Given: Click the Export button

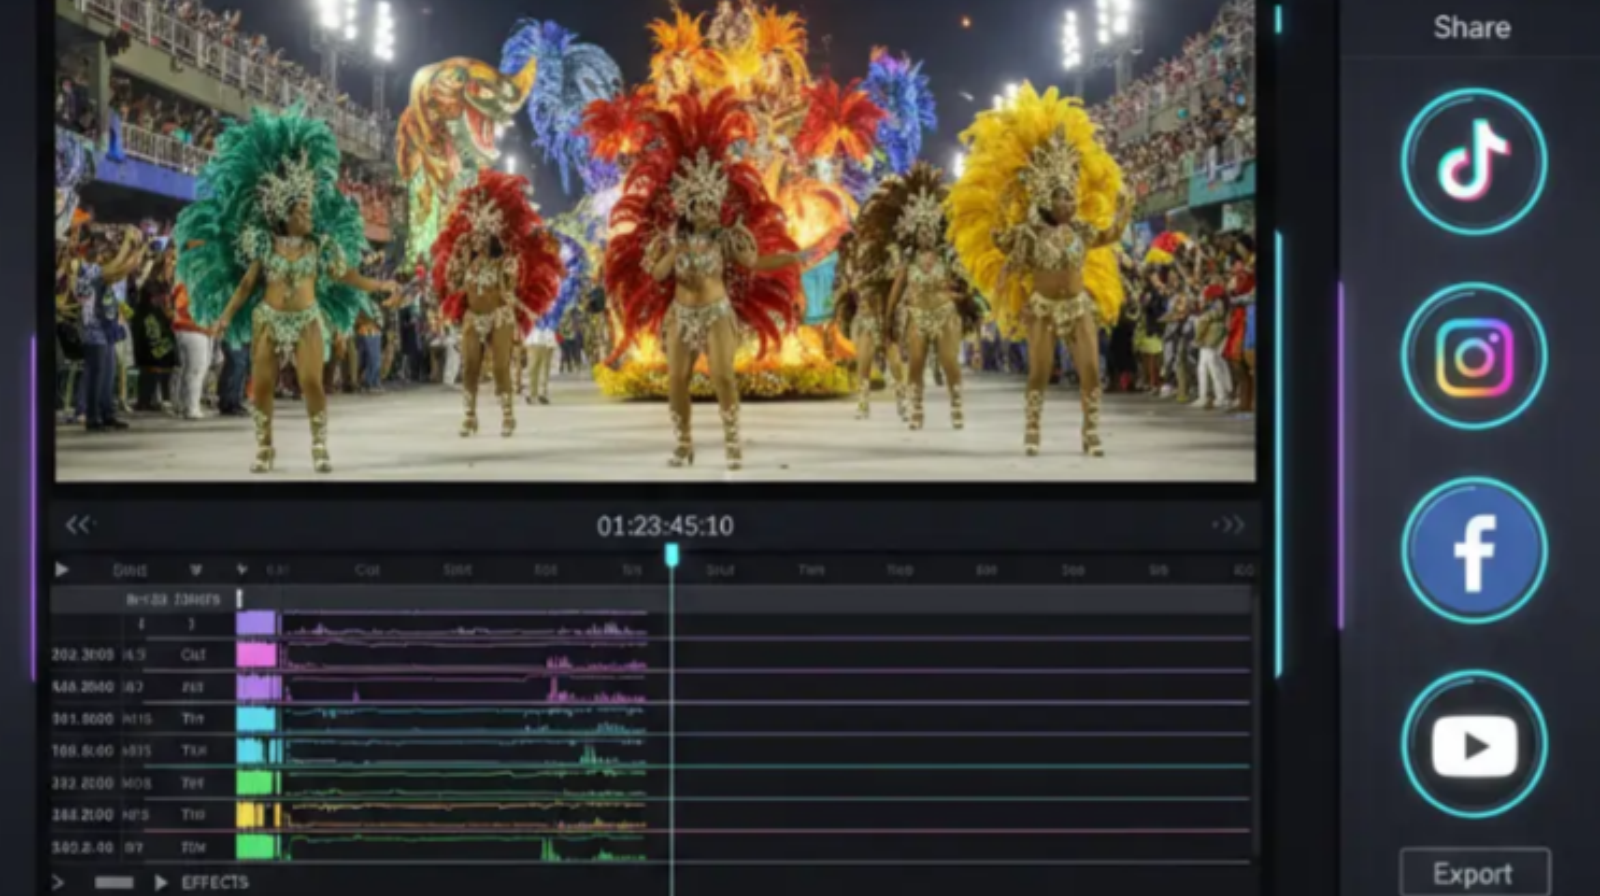Looking at the screenshot, I should 1474,873.
